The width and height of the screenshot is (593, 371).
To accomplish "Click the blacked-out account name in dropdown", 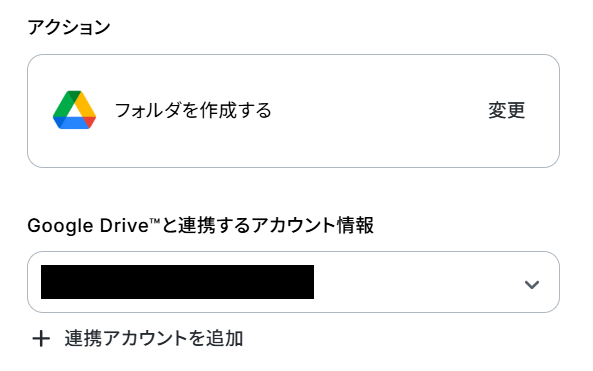I will (x=177, y=282).
